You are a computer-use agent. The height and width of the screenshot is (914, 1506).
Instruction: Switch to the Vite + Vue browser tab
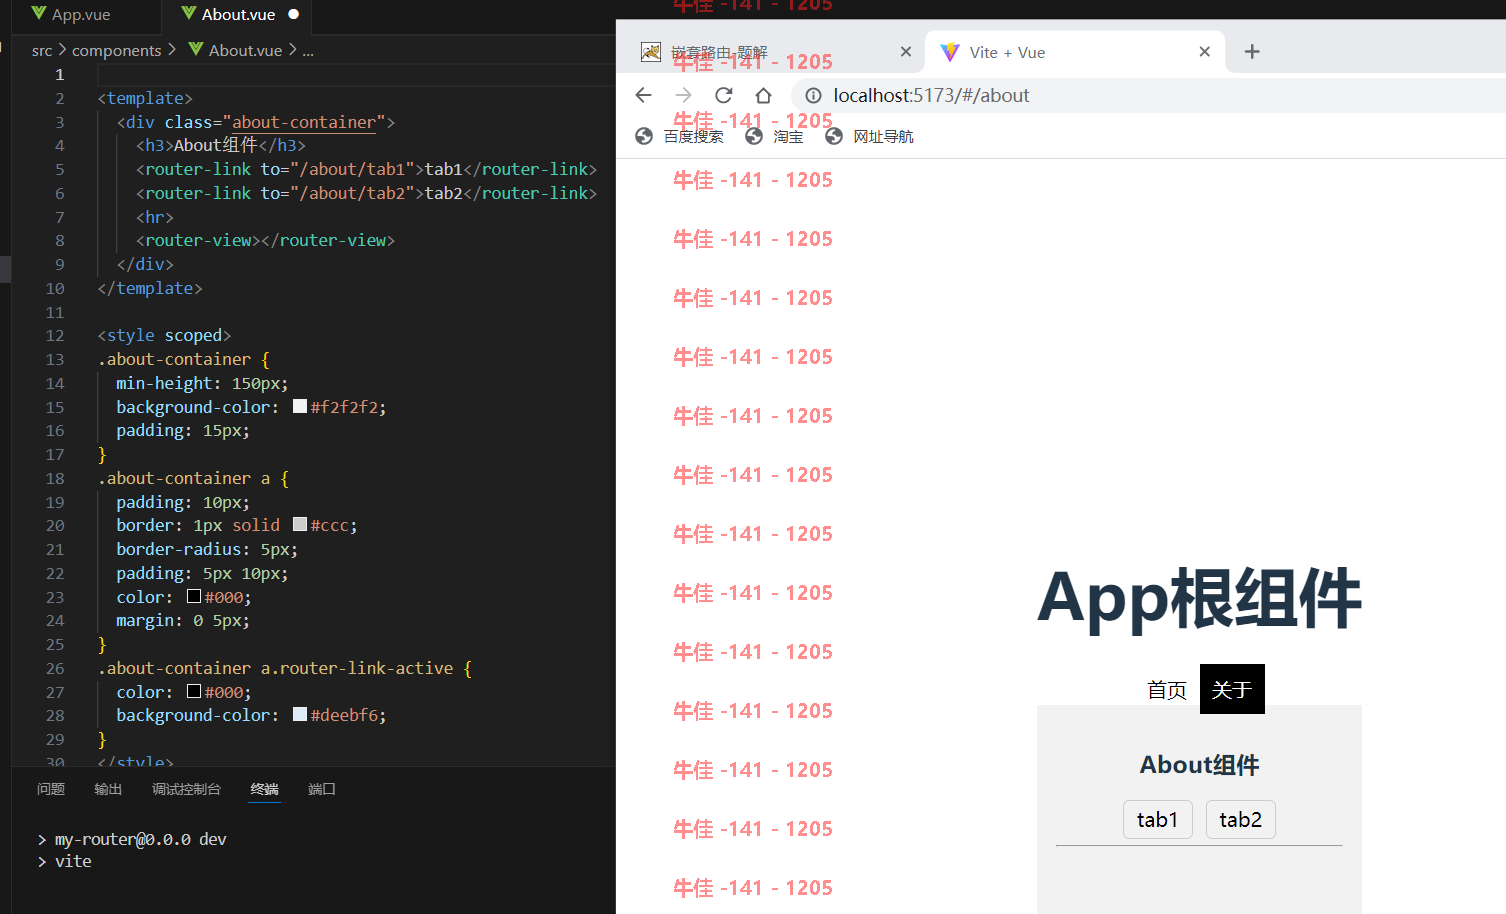coord(1073,52)
